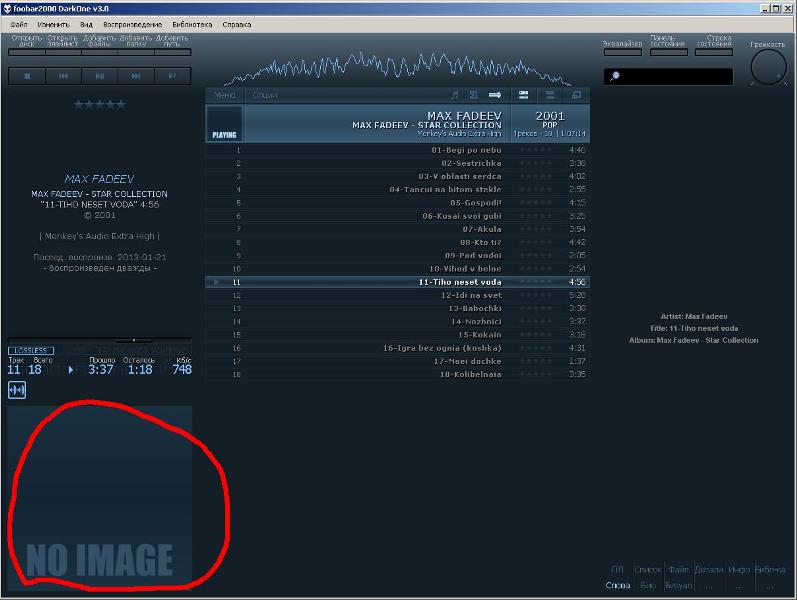This screenshot has height=600, width=797.
Task: Click the rating stars of 17-Moei dochke
Action: (x=536, y=362)
